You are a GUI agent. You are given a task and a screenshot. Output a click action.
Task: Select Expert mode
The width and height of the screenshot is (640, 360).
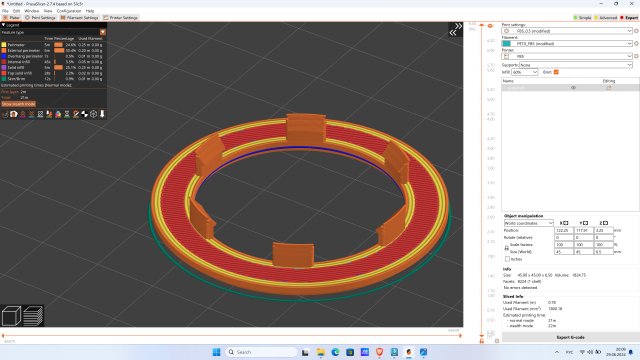coord(629,18)
